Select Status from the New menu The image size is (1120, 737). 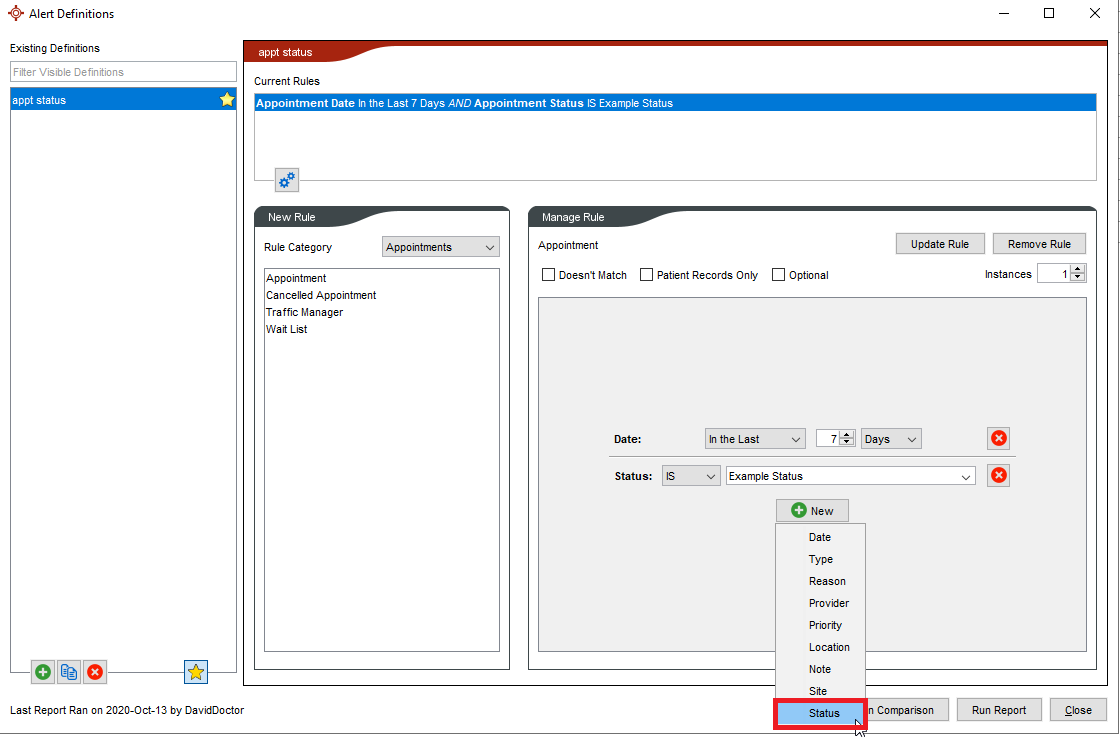tap(824, 713)
